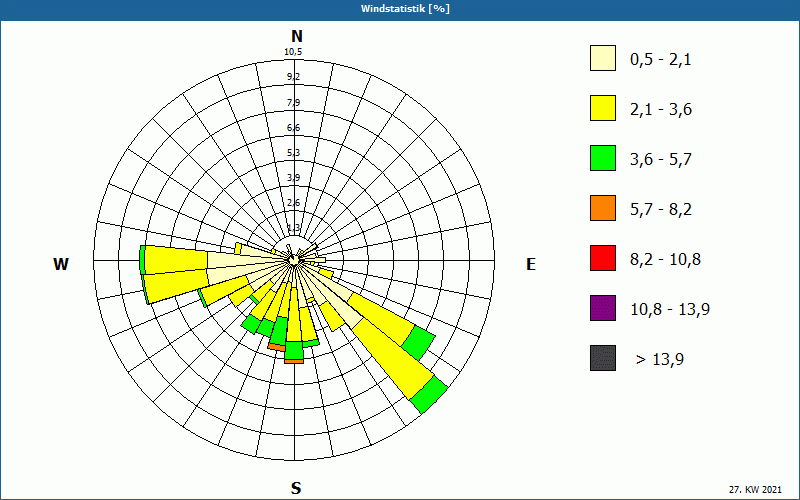The width and height of the screenshot is (800, 500).
Task: Click the orange tip of the south bar
Action: (x=294, y=361)
